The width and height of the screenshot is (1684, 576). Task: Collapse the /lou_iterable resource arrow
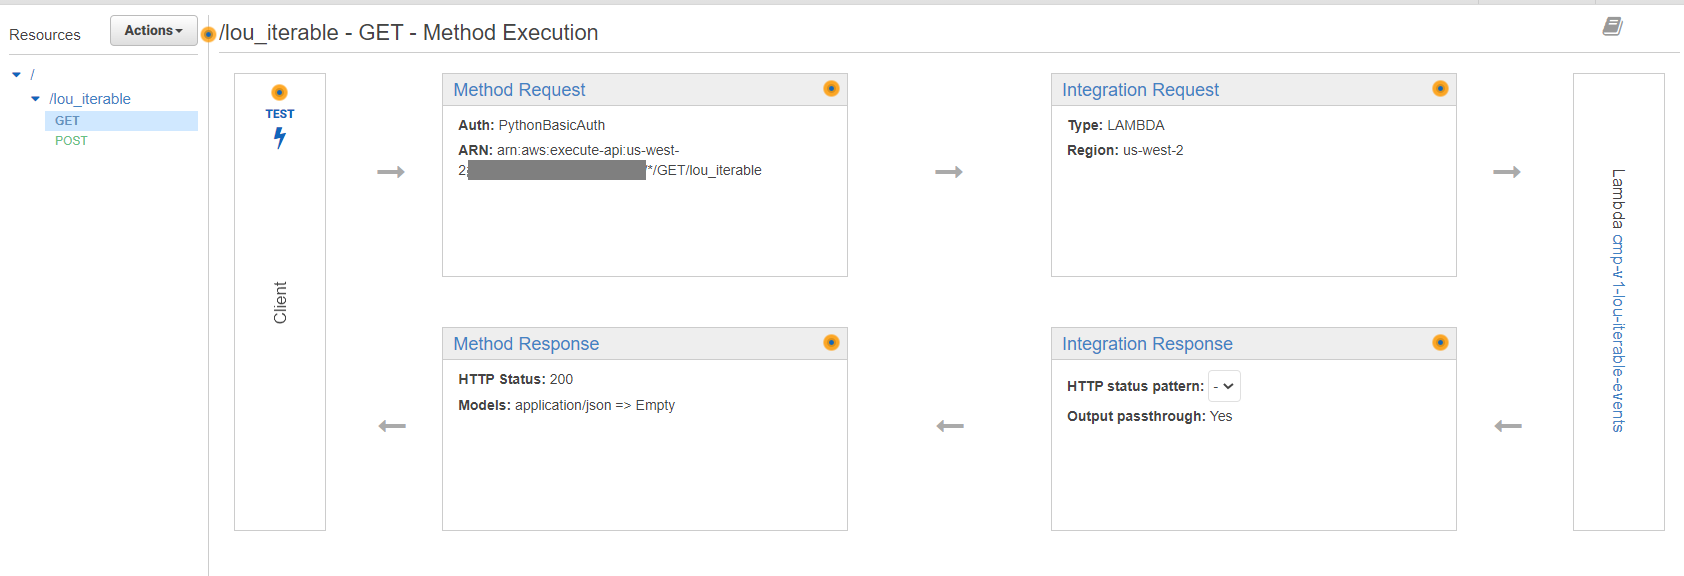tap(36, 99)
